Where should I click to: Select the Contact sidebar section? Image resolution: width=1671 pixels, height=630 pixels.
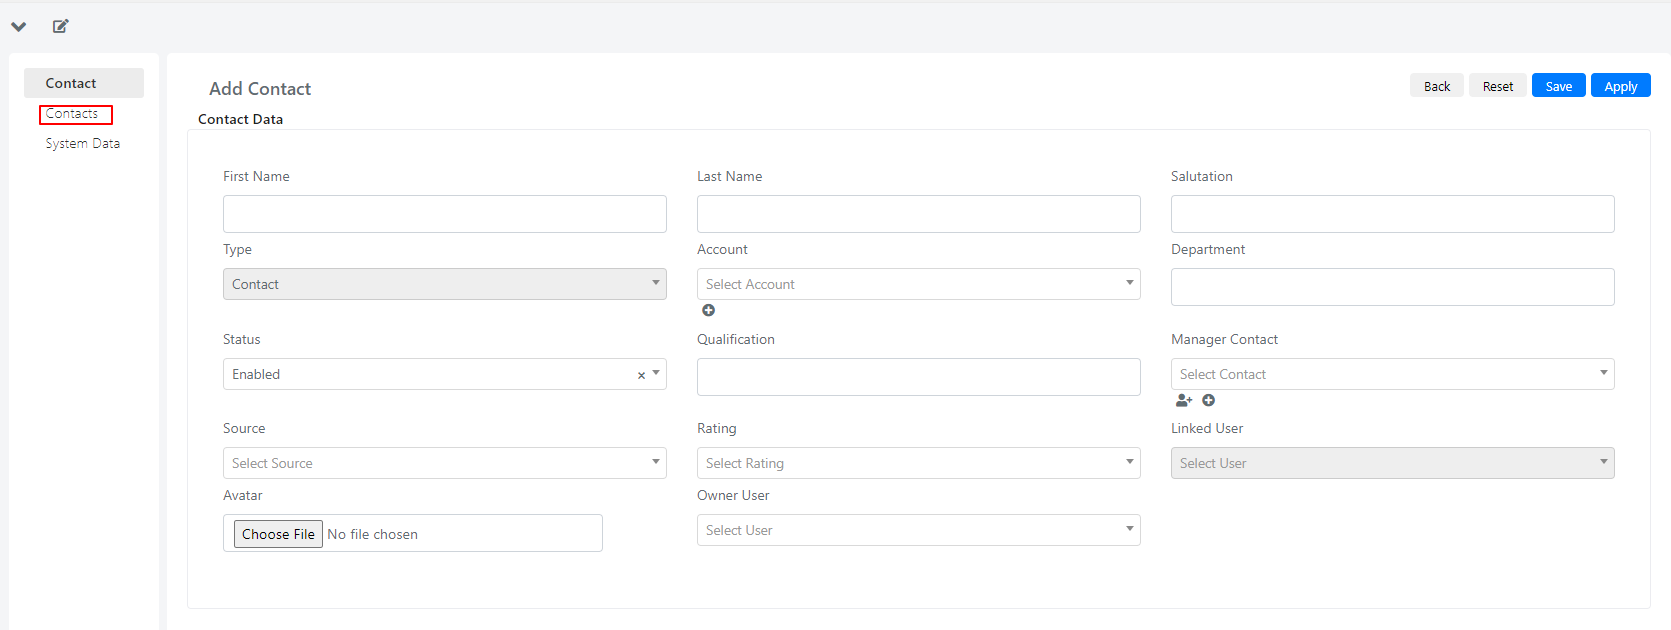coord(84,83)
